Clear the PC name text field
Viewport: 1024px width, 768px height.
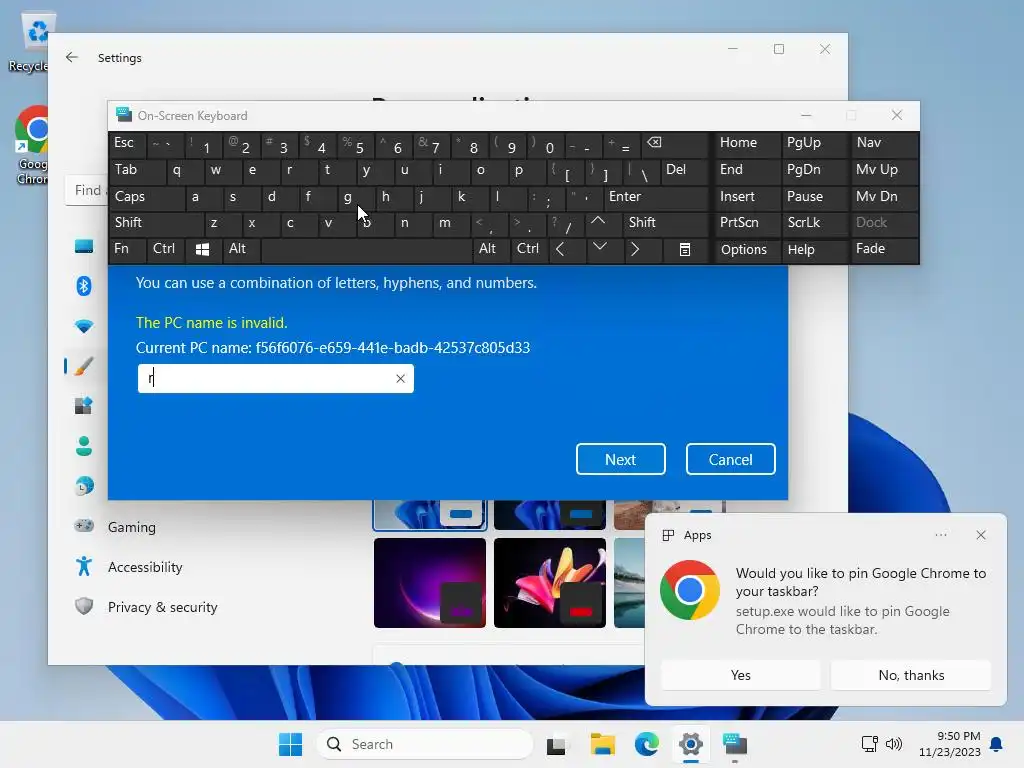400,379
